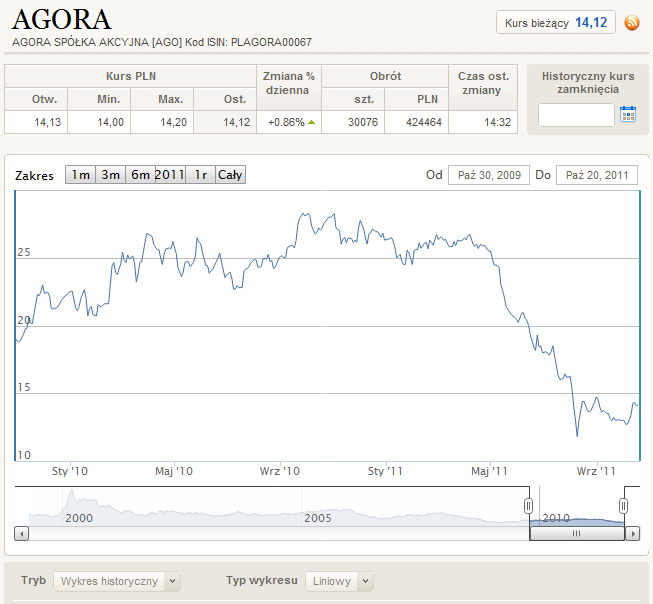Select the Cały range button
The width and height of the screenshot is (653, 604).
[x=230, y=175]
